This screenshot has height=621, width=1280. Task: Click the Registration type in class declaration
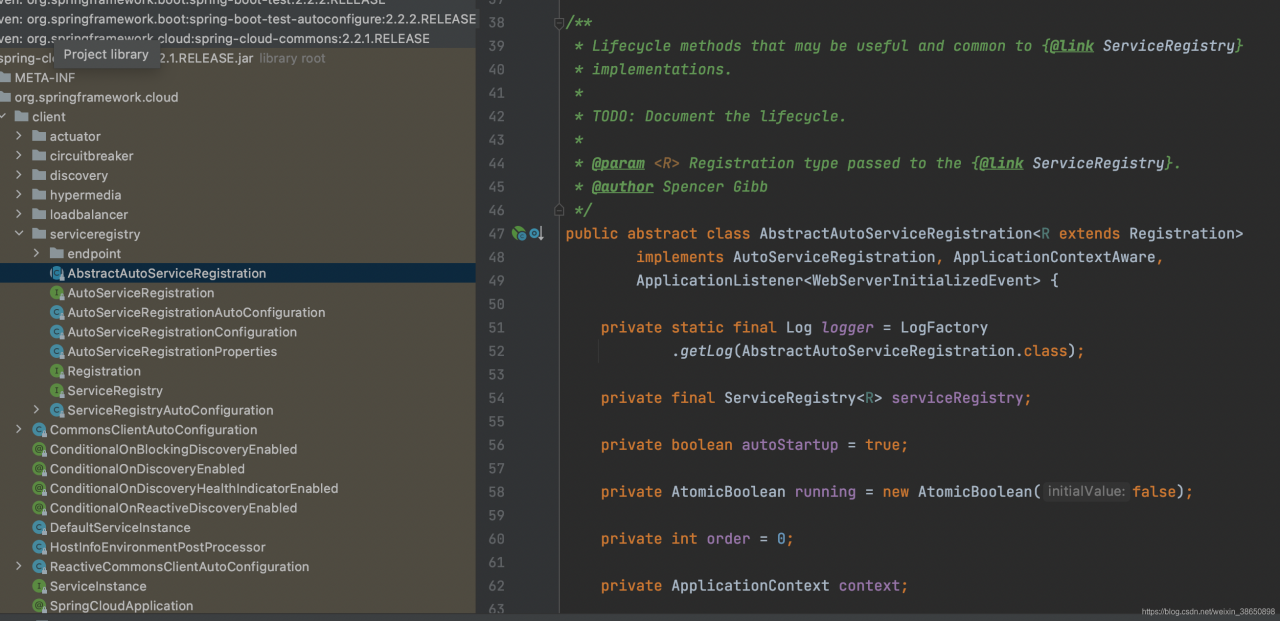point(1185,234)
